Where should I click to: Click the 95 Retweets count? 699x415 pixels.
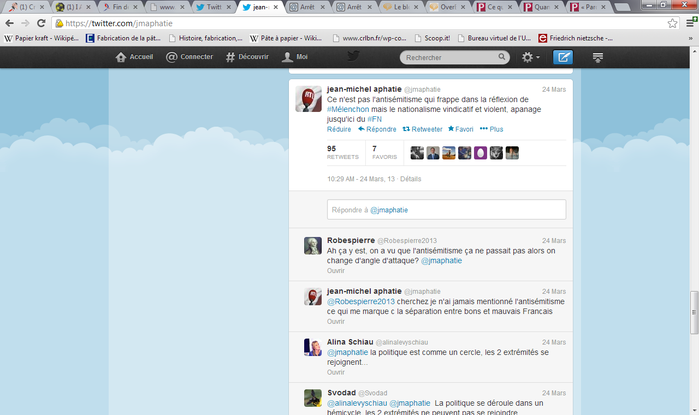342,152
